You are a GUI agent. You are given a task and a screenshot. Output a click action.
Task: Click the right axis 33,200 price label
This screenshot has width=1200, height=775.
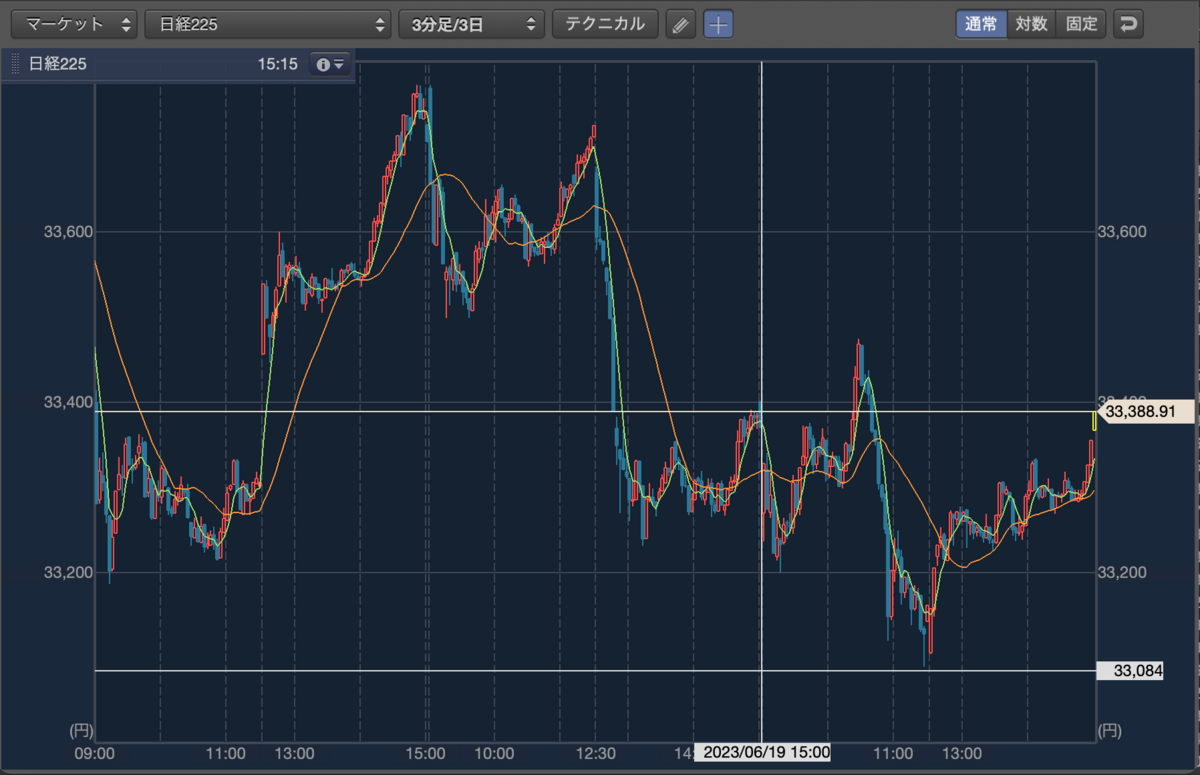(1122, 573)
